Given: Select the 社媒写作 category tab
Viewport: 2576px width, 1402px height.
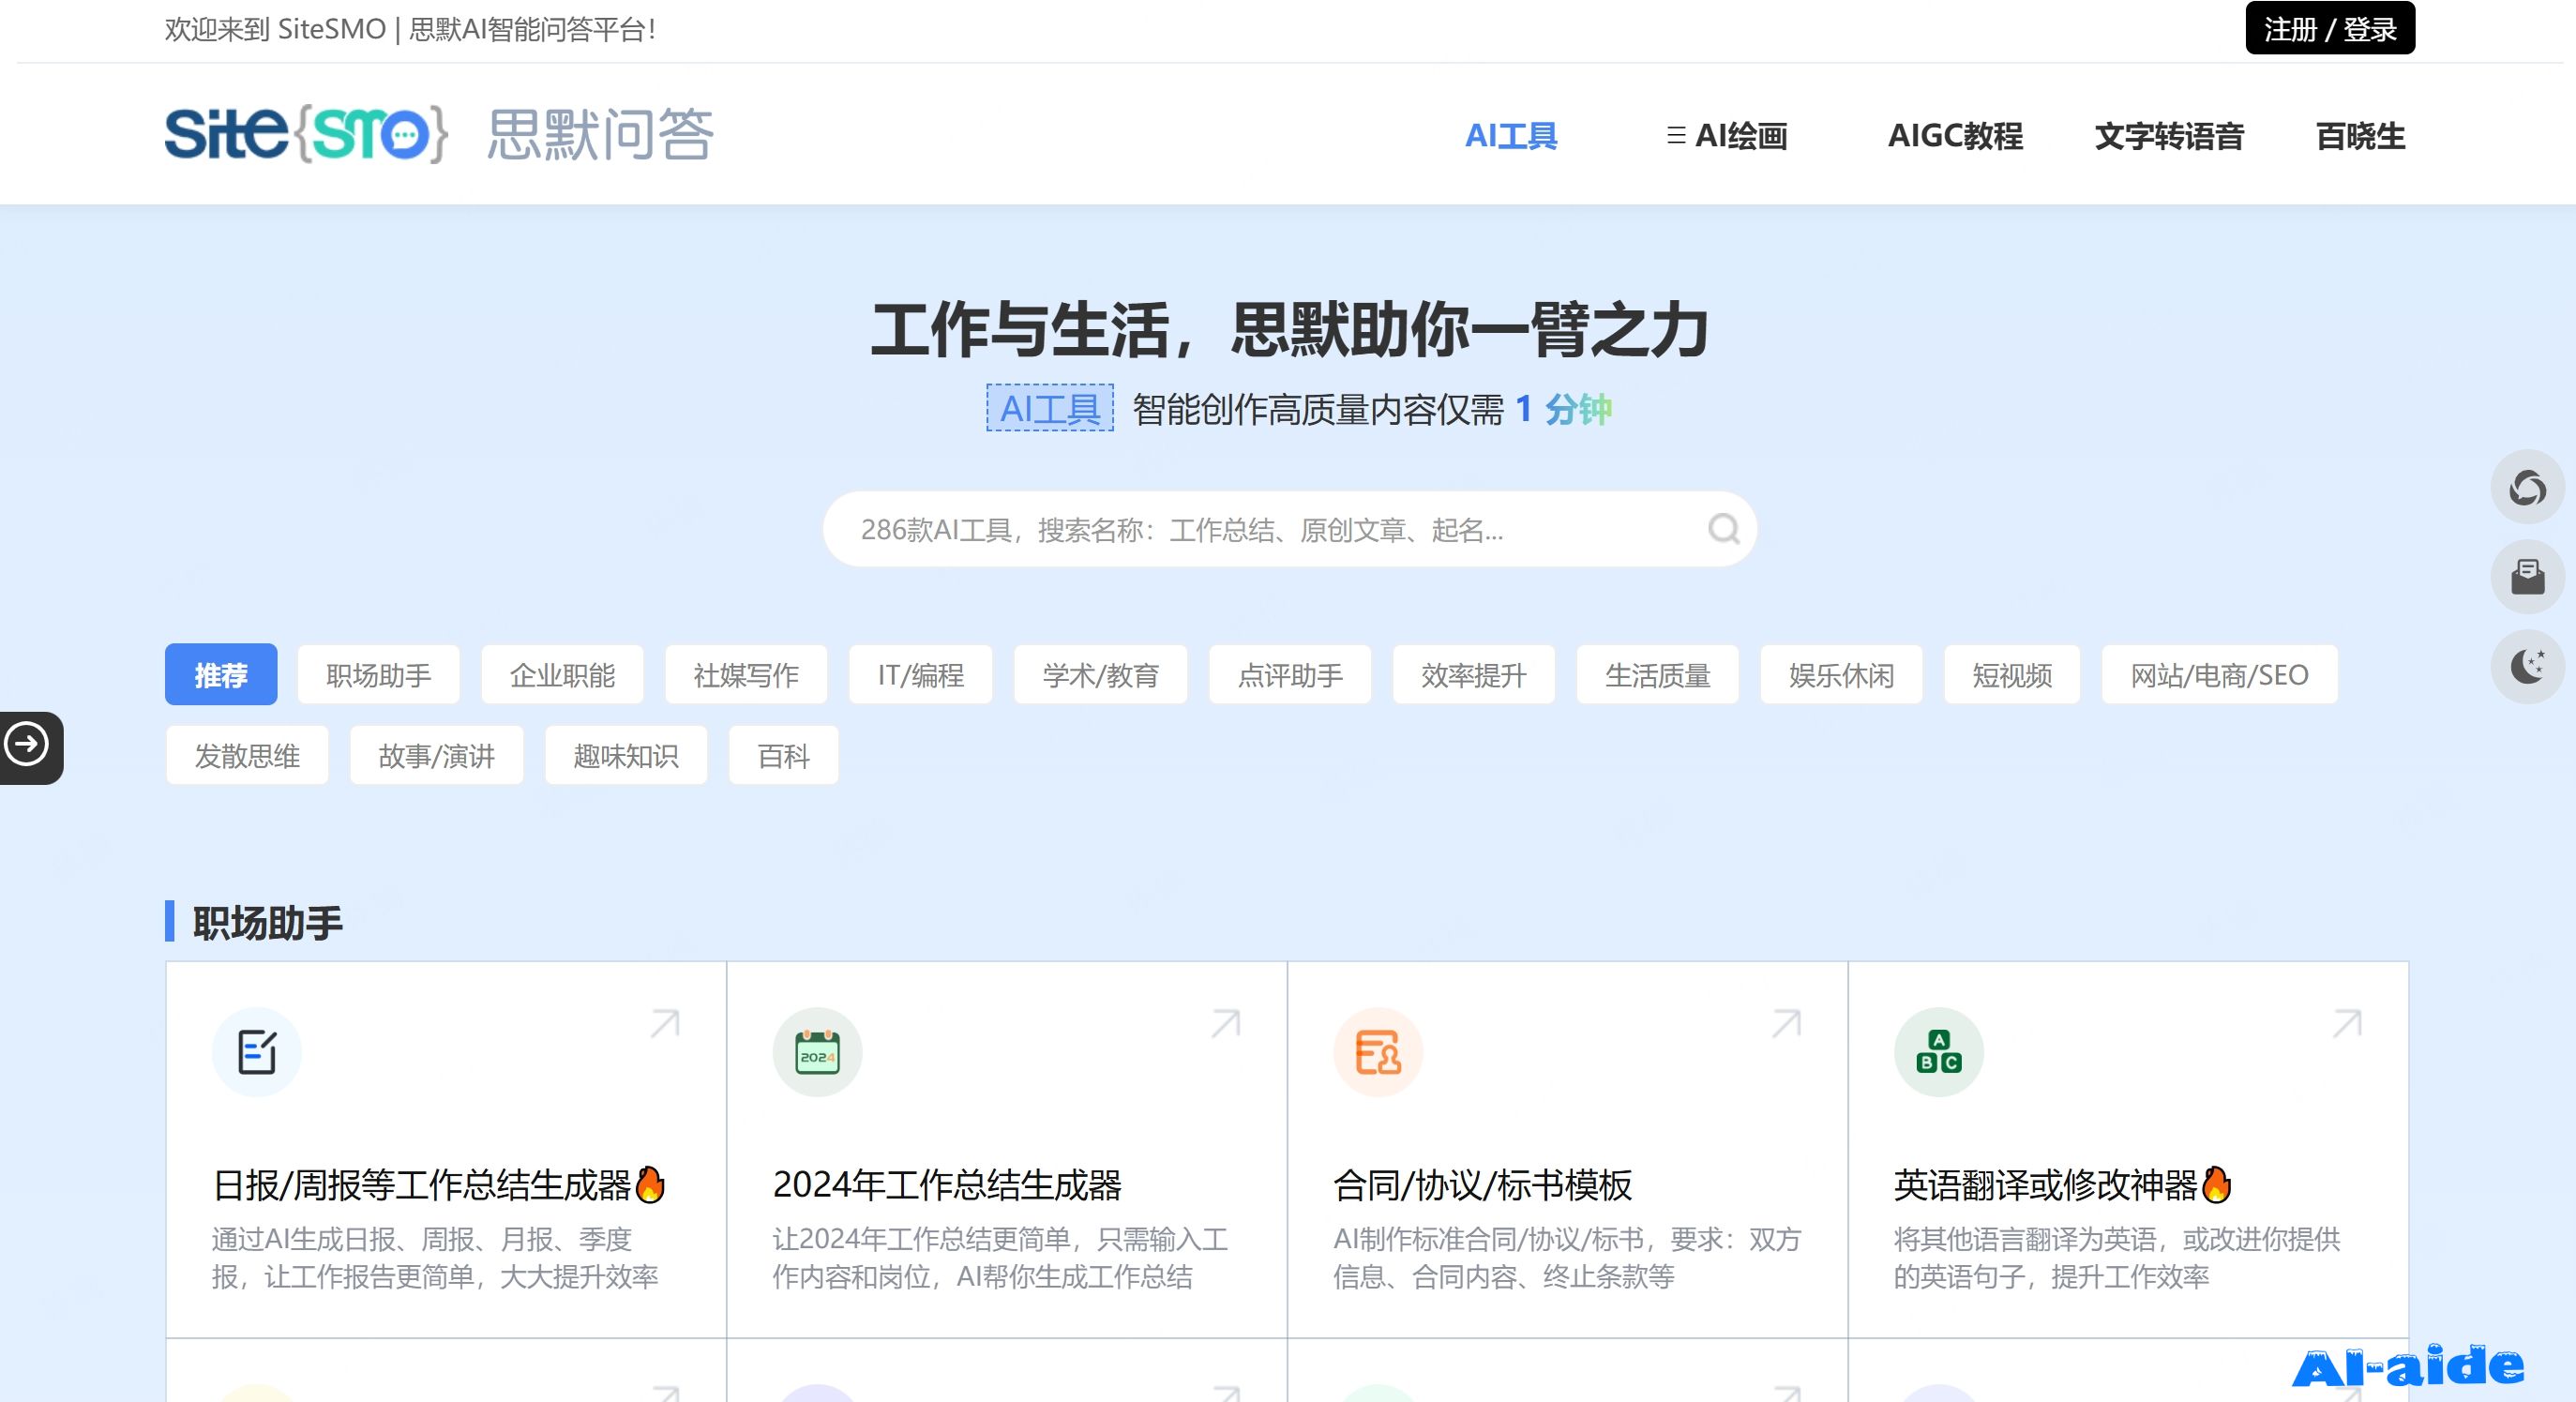Looking at the screenshot, I should [746, 675].
